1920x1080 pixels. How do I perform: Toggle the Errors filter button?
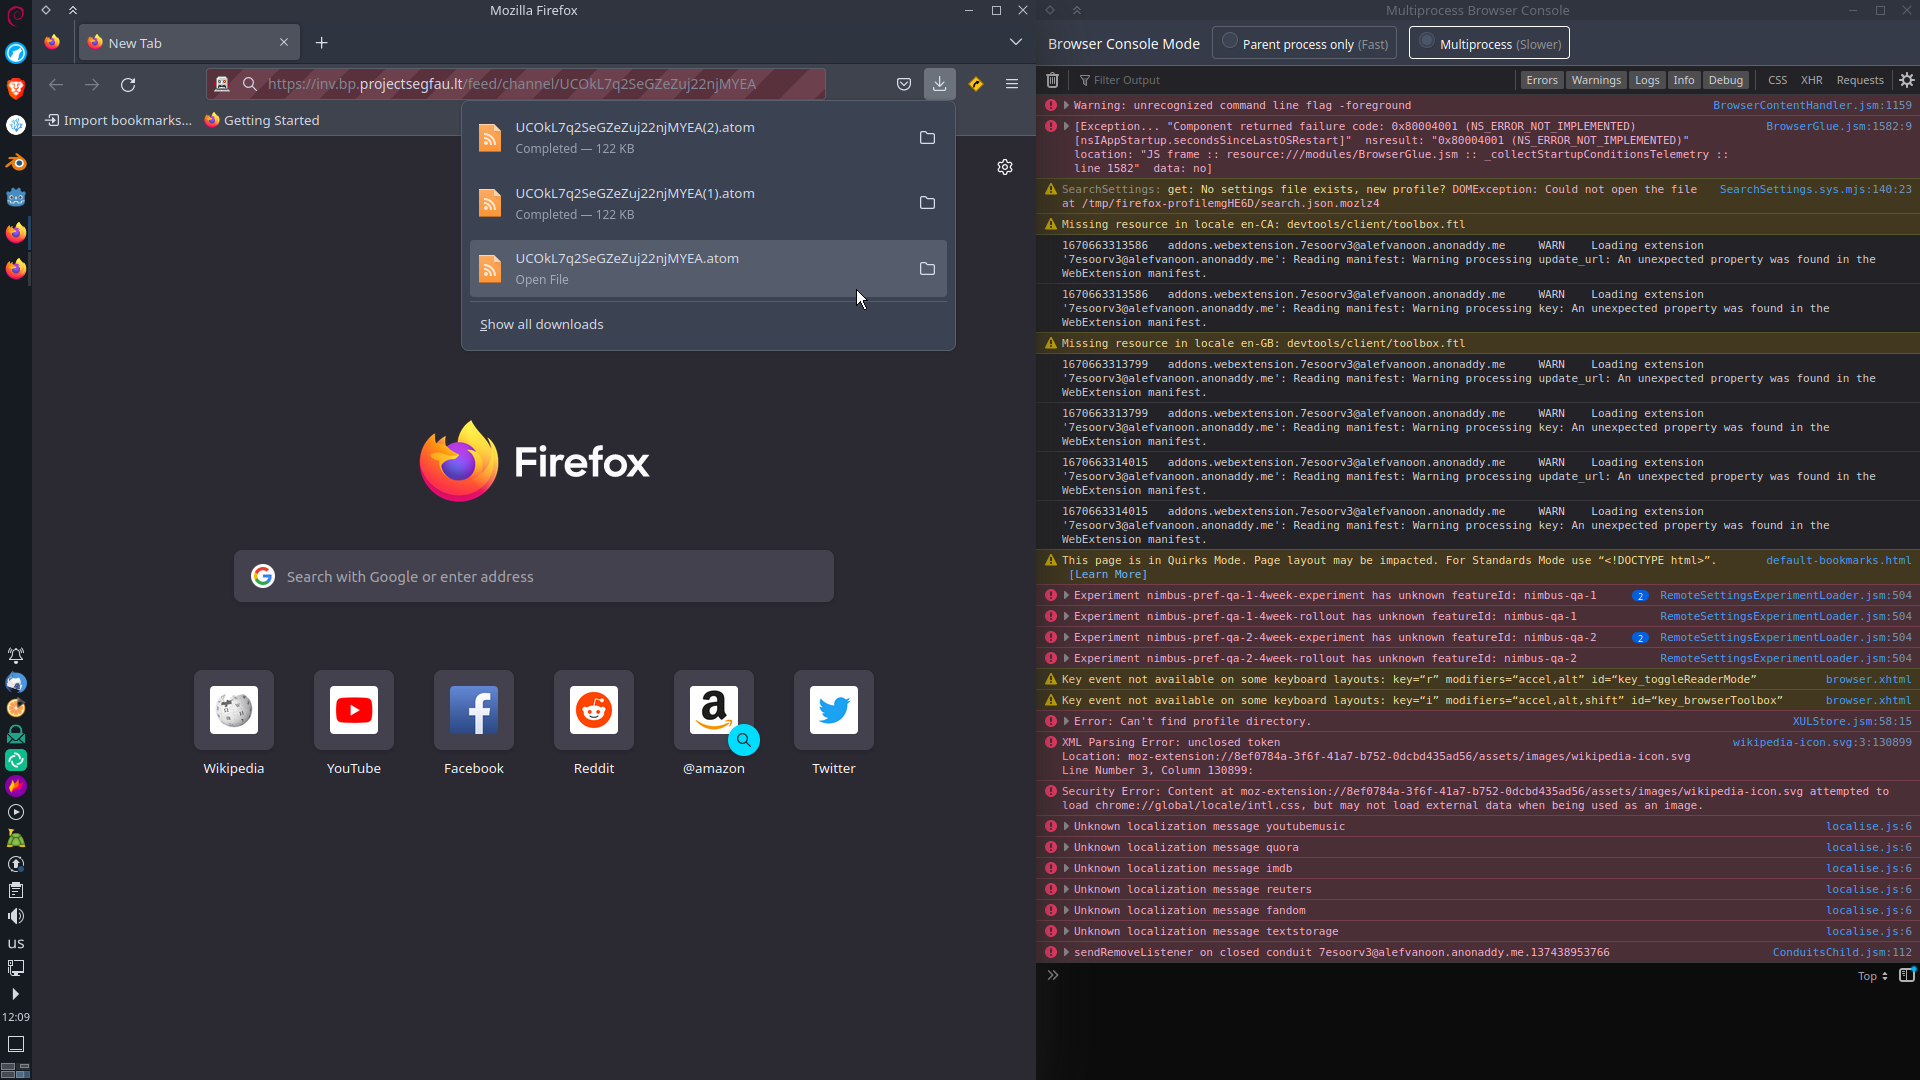1541,80
